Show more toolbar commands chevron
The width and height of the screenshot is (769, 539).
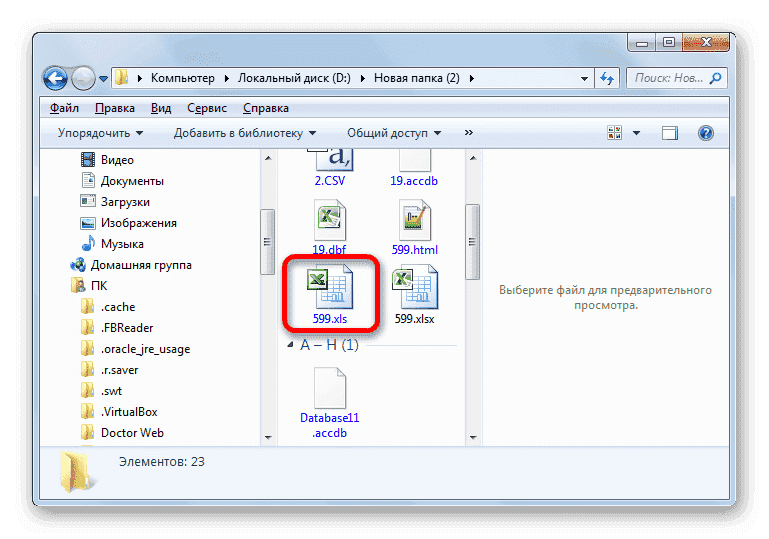click(x=469, y=132)
